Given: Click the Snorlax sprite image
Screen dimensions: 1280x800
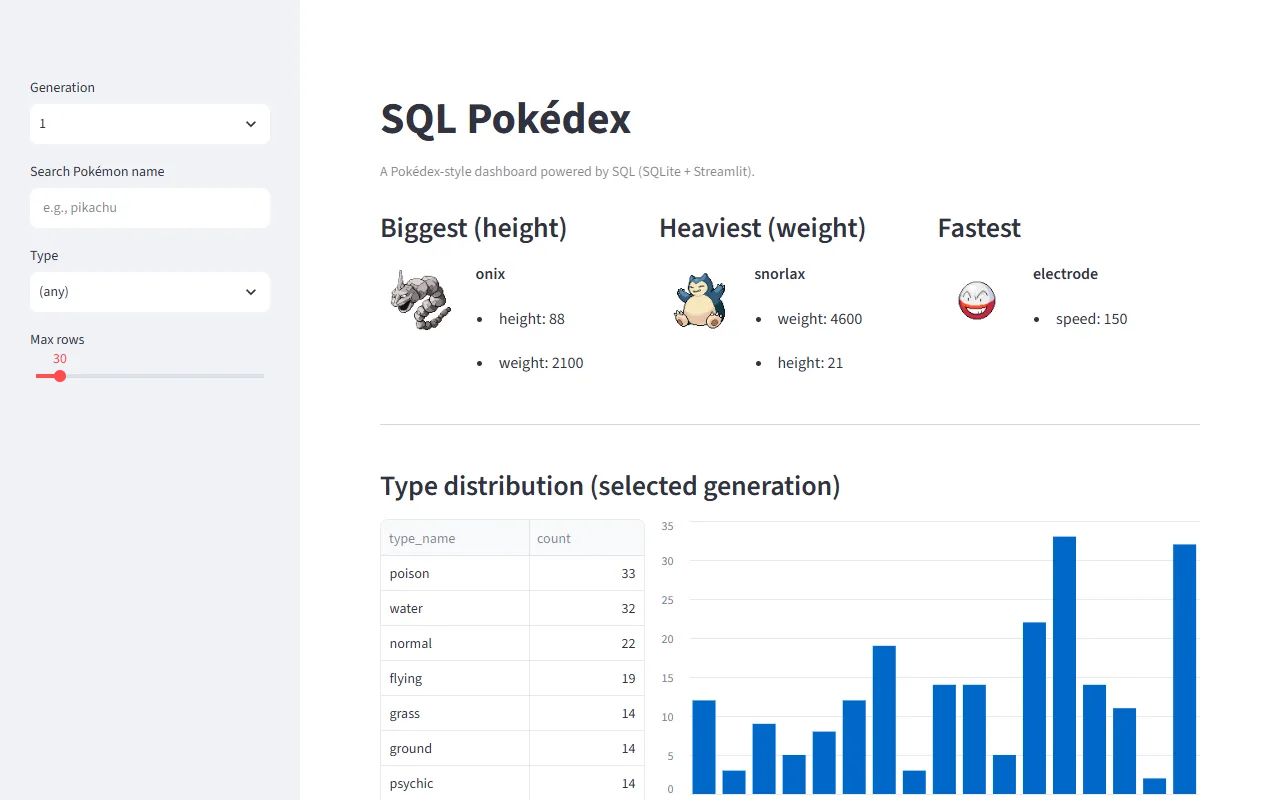Looking at the screenshot, I should click(x=699, y=300).
